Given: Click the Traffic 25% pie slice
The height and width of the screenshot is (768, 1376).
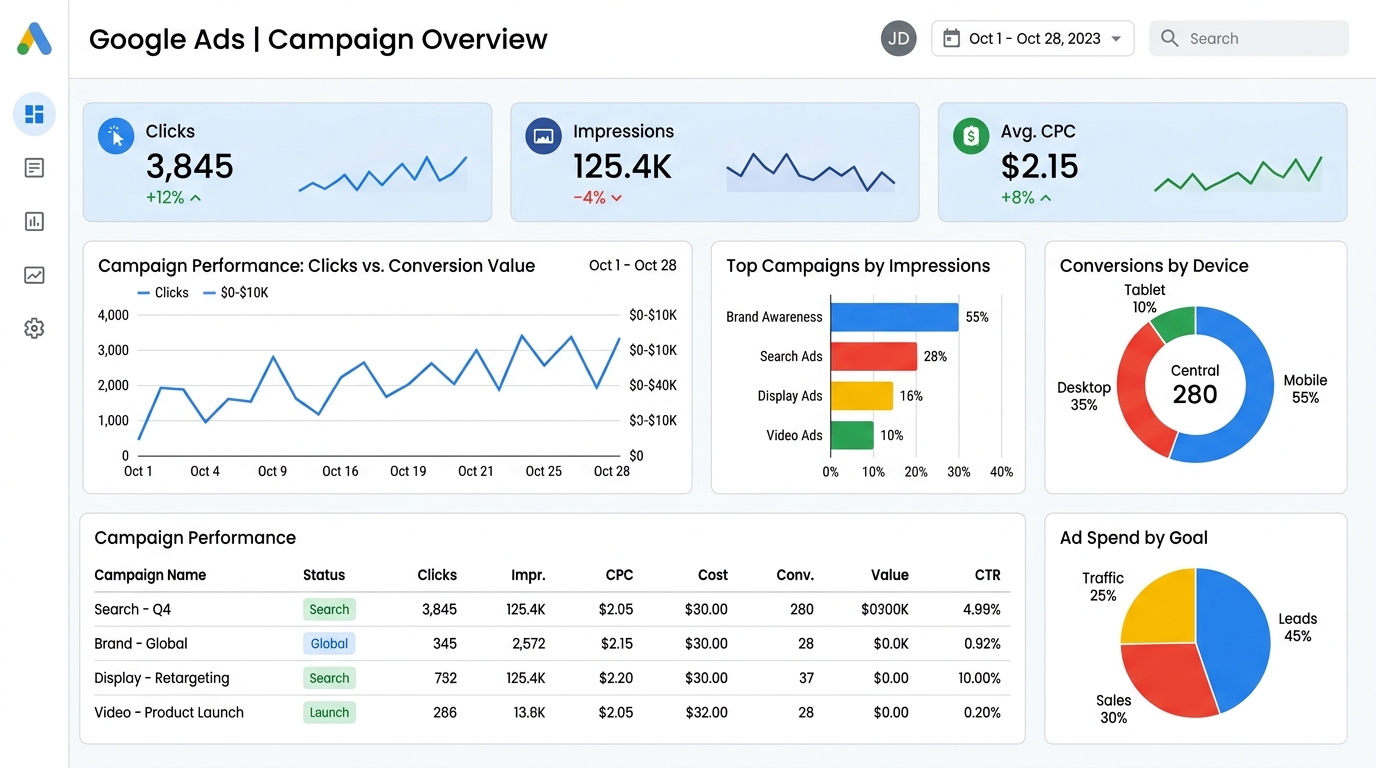Looking at the screenshot, I should point(1163,610).
